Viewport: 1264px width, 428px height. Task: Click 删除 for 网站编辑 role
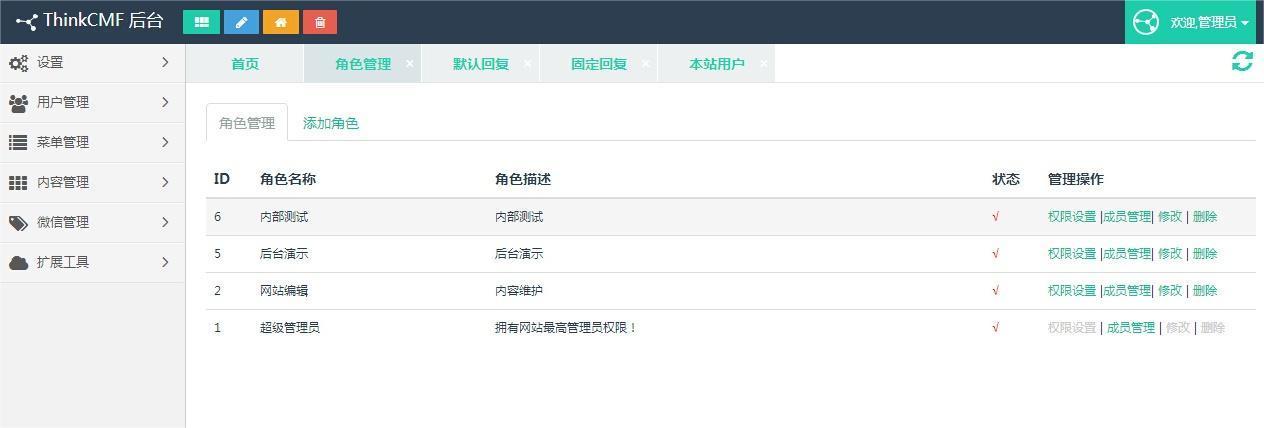click(1205, 291)
